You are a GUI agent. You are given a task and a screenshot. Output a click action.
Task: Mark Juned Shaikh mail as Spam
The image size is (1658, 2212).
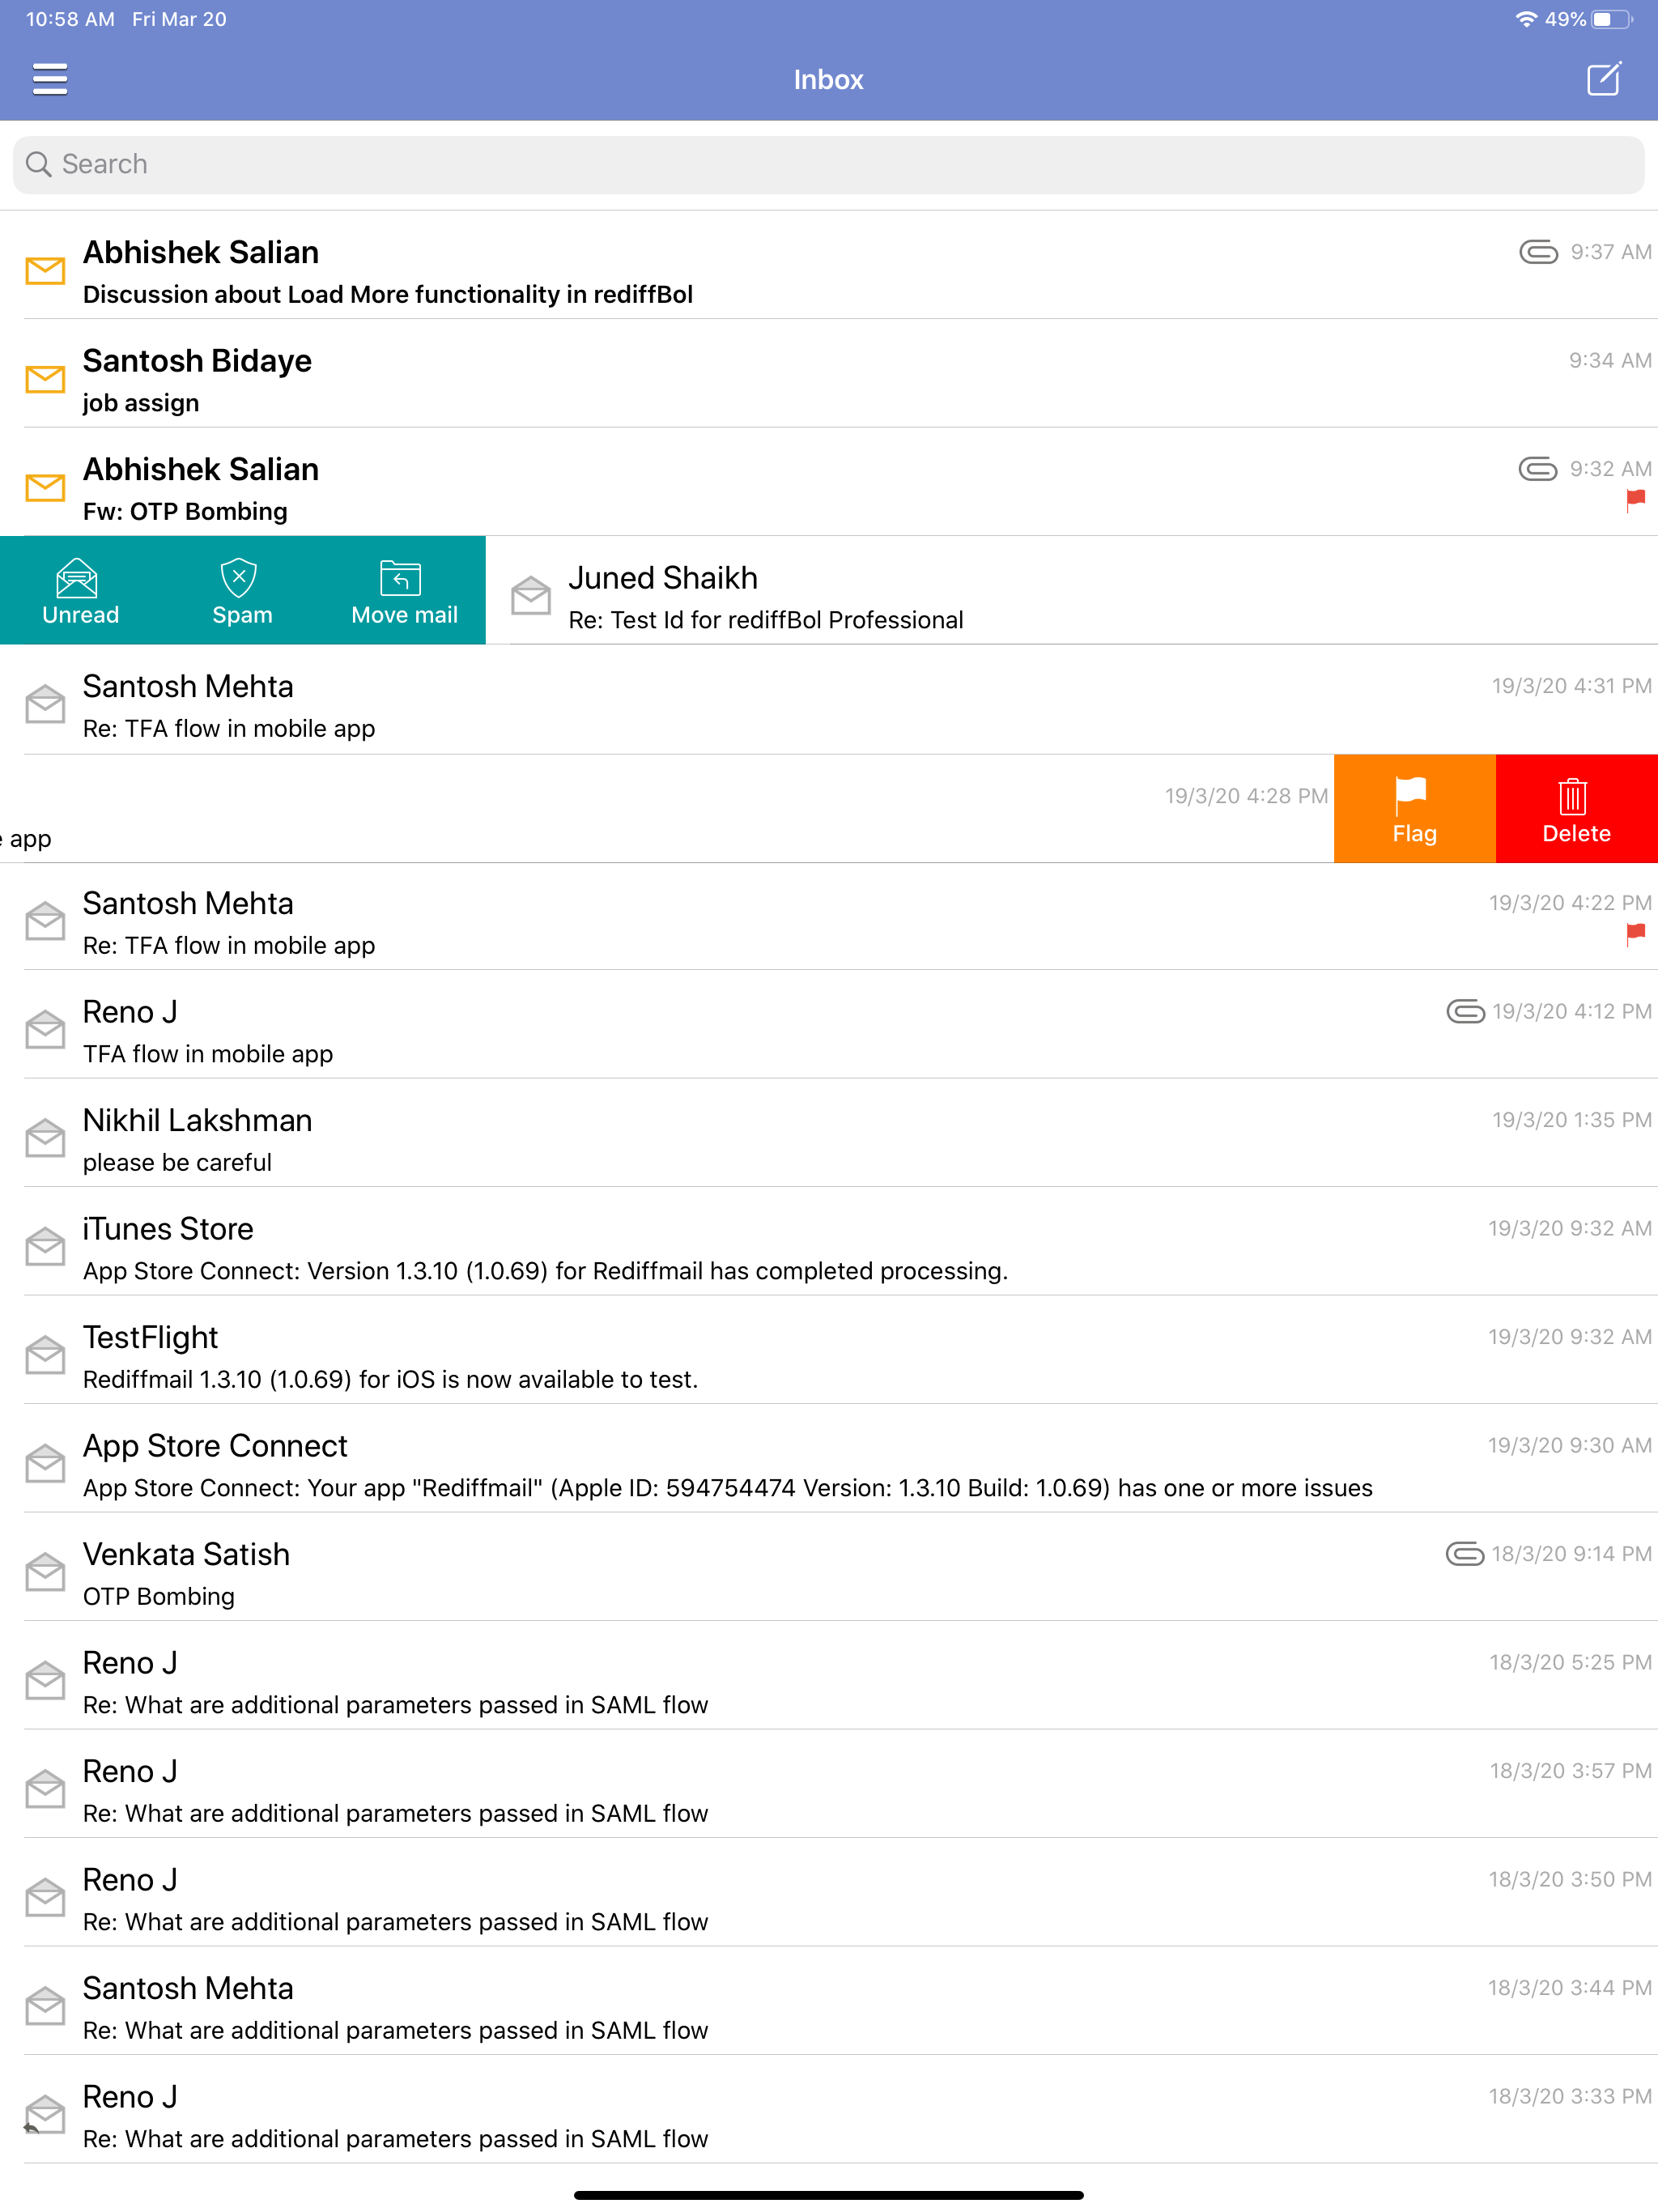point(242,591)
